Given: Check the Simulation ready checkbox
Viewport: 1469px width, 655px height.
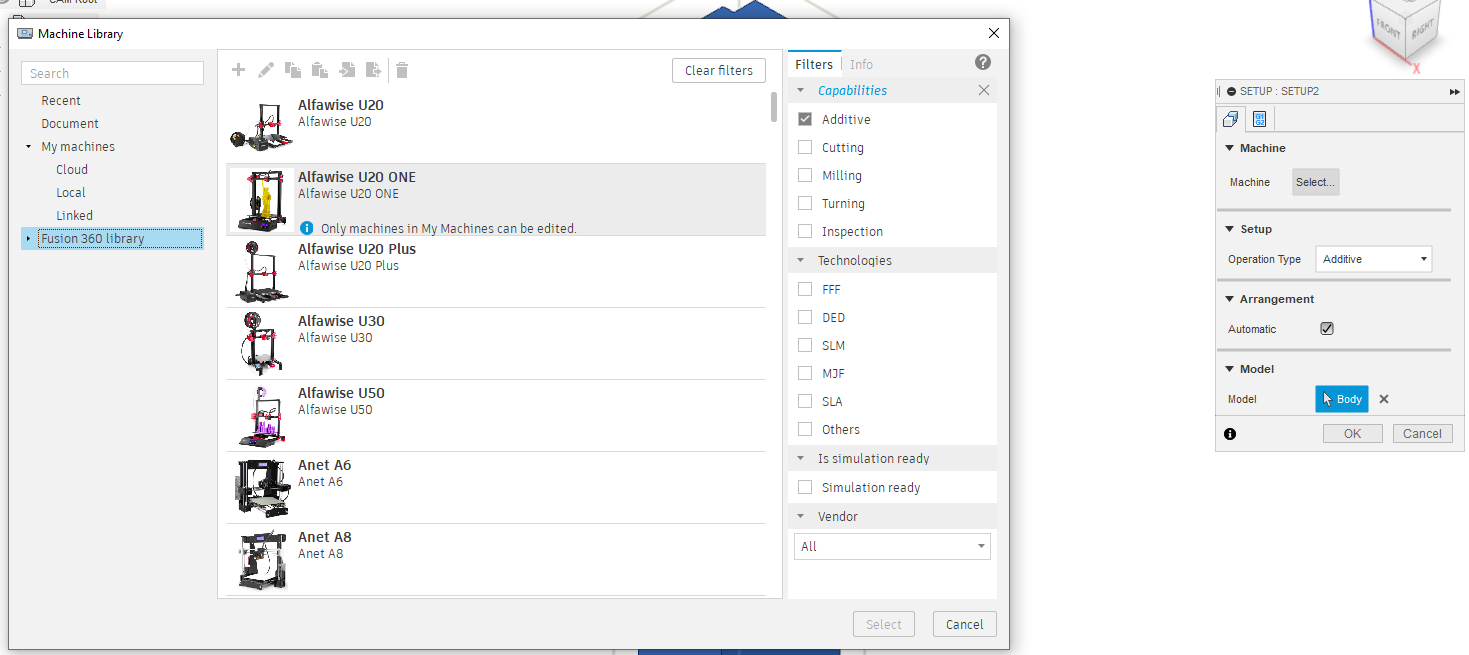Looking at the screenshot, I should (x=805, y=487).
